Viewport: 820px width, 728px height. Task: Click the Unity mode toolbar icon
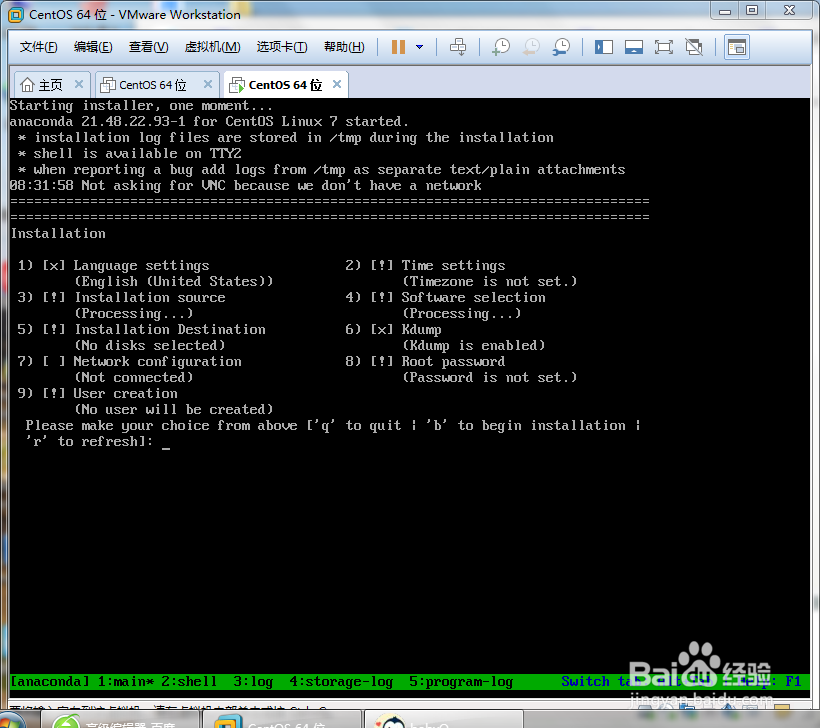694,48
